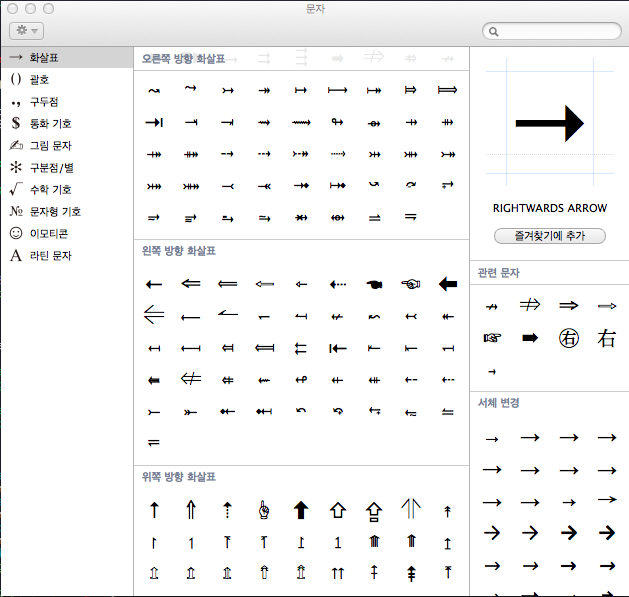The image size is (629, 597).
Task: Choose related rightwards double arrow ⇒
Action: point(569,305)
